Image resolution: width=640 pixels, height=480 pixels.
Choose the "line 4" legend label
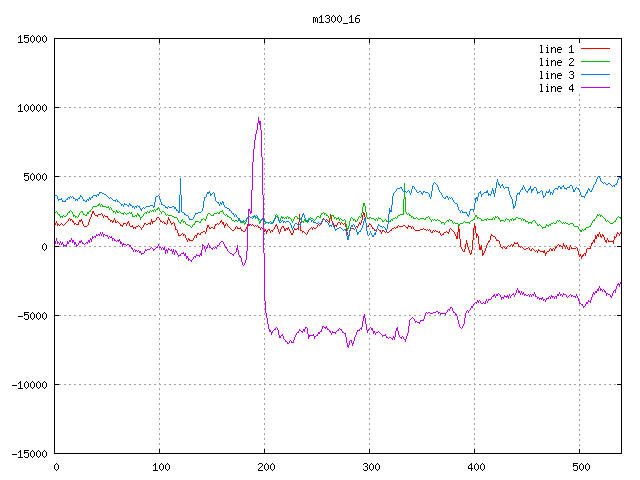(x=557, y=88)
